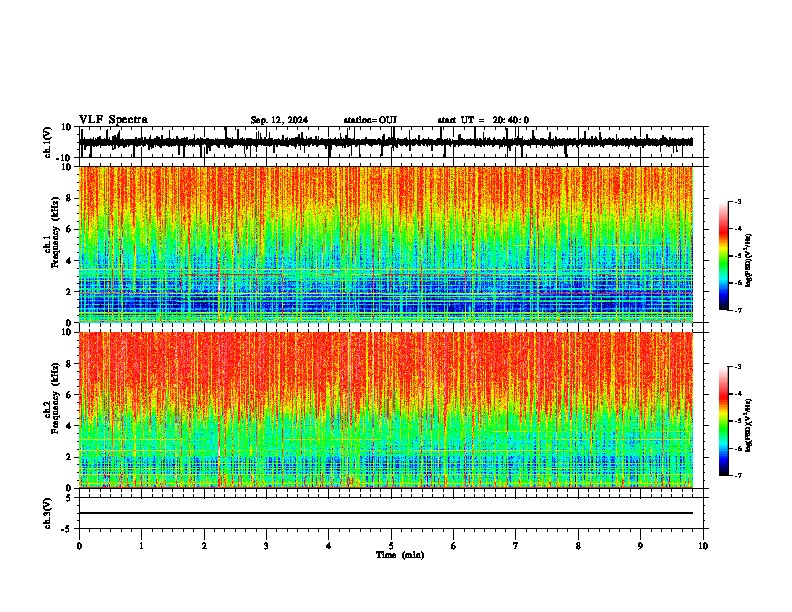Click the time axis tick label "9"
The width and height of the screenshot is (792, 612).
point(640,546)
